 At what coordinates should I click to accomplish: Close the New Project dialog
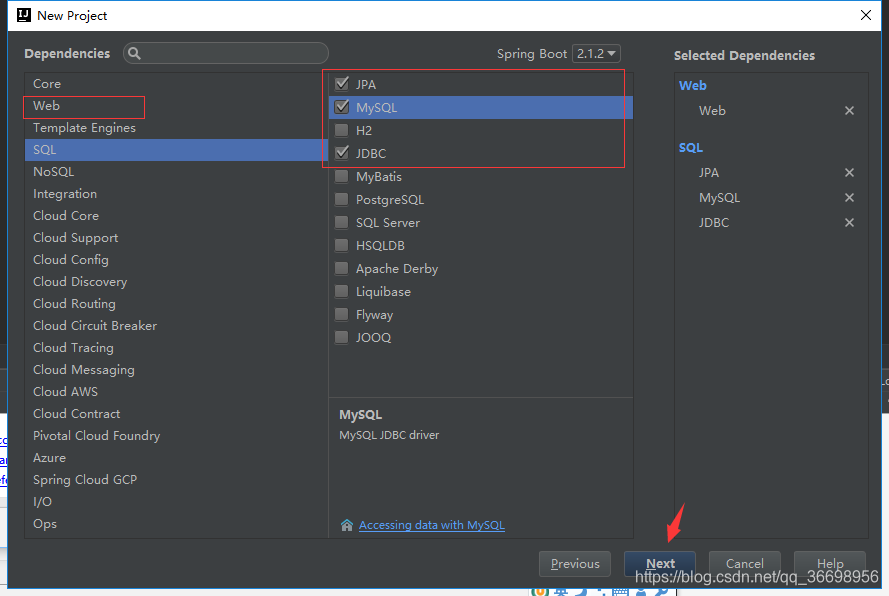[866, 15]
